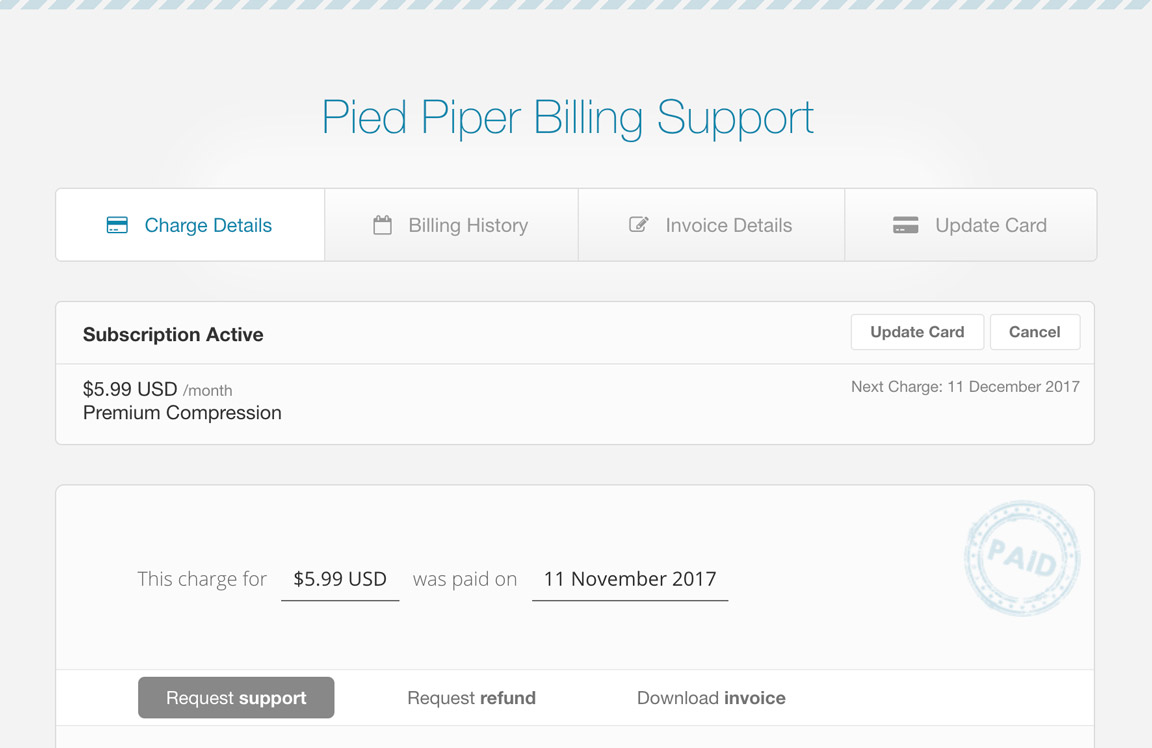Click the Update Card button in subscription panel
Screen dimensions: 1152x748
[917, 332]
